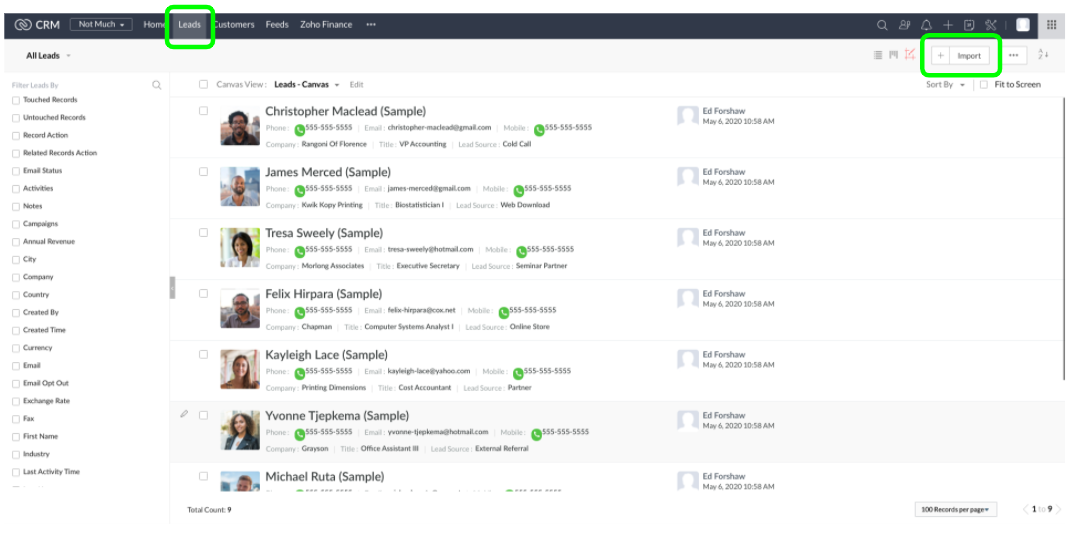The height and width of the screenshot is (539, 1074).
Task: Click Felix Hirpara's green phone call icon
Action: (299, 312)
